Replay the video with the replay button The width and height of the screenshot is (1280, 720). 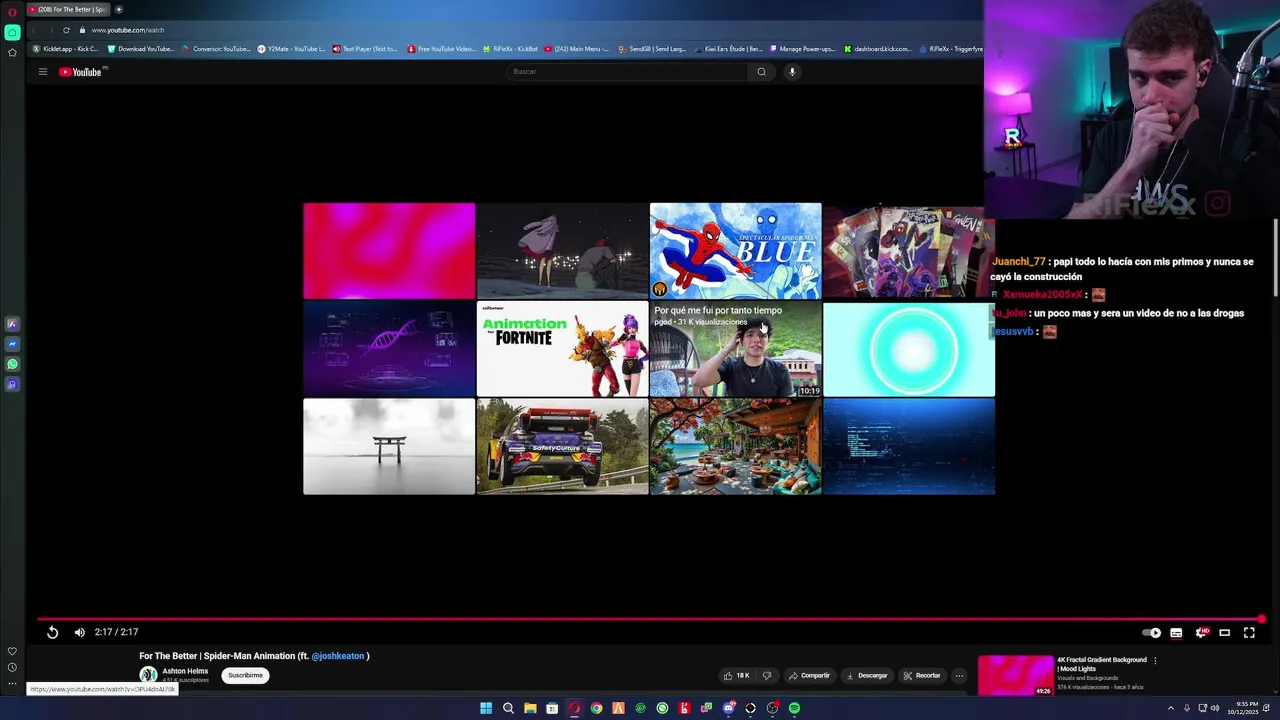(52, 632)
